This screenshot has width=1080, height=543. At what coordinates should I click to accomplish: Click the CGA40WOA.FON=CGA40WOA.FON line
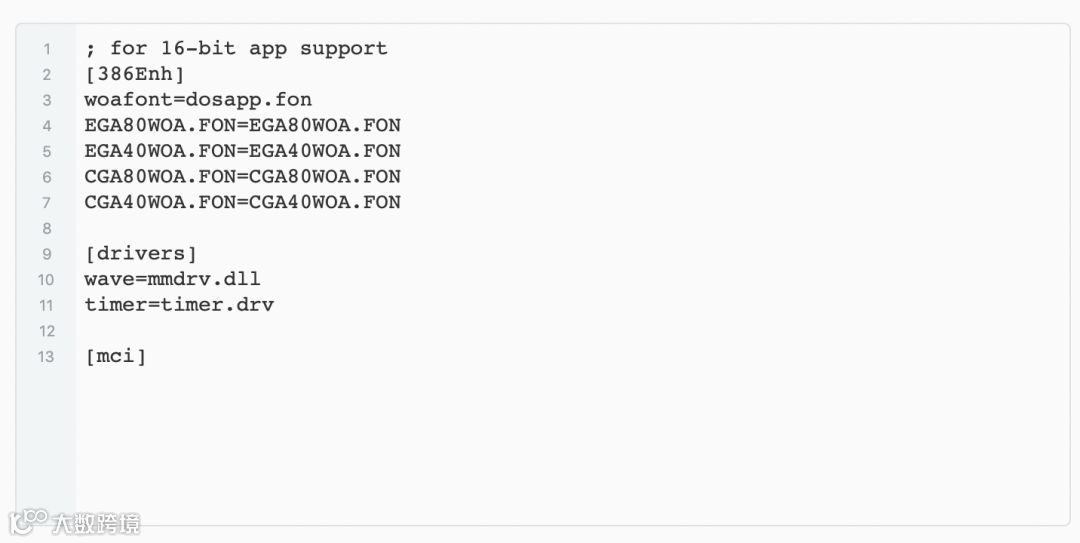242,202
